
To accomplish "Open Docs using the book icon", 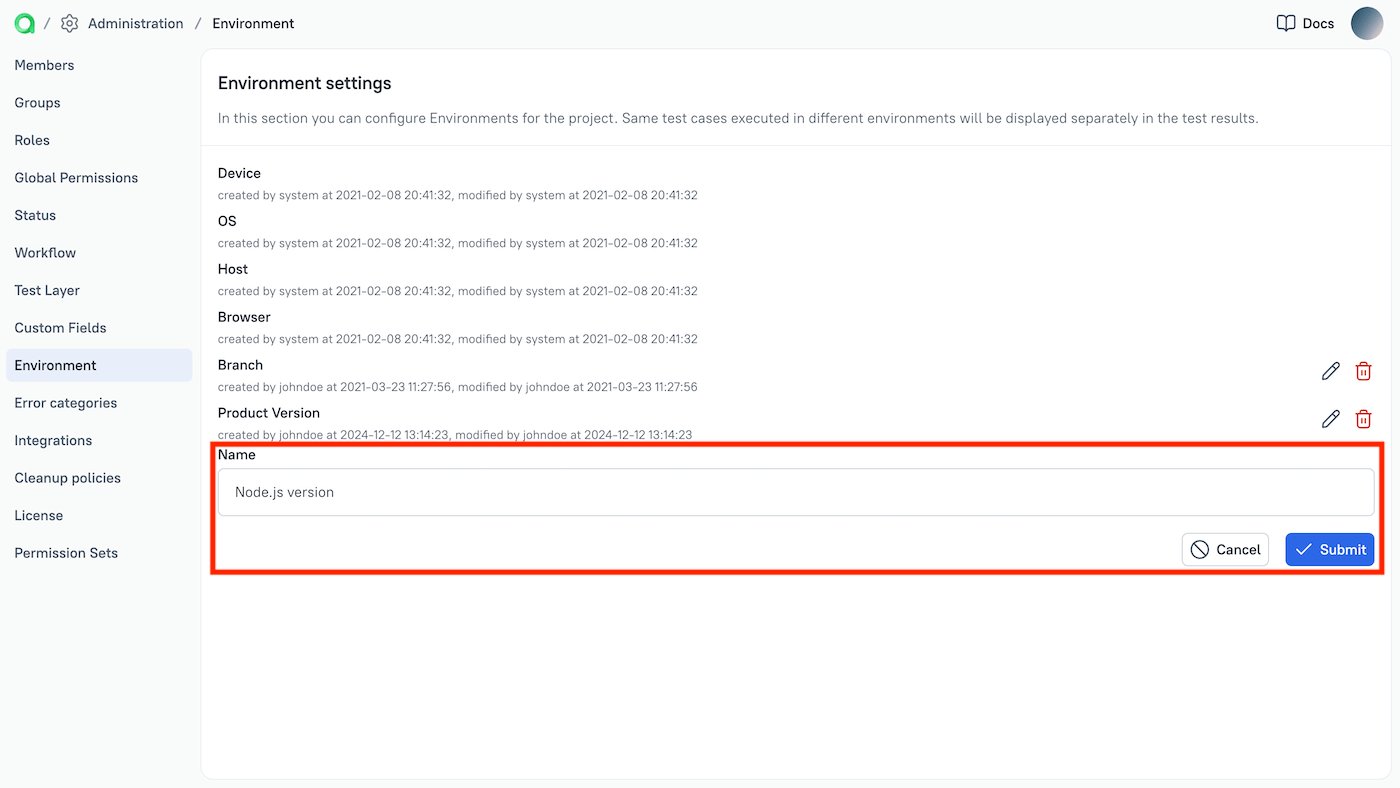I will [x=1304, y=23].
